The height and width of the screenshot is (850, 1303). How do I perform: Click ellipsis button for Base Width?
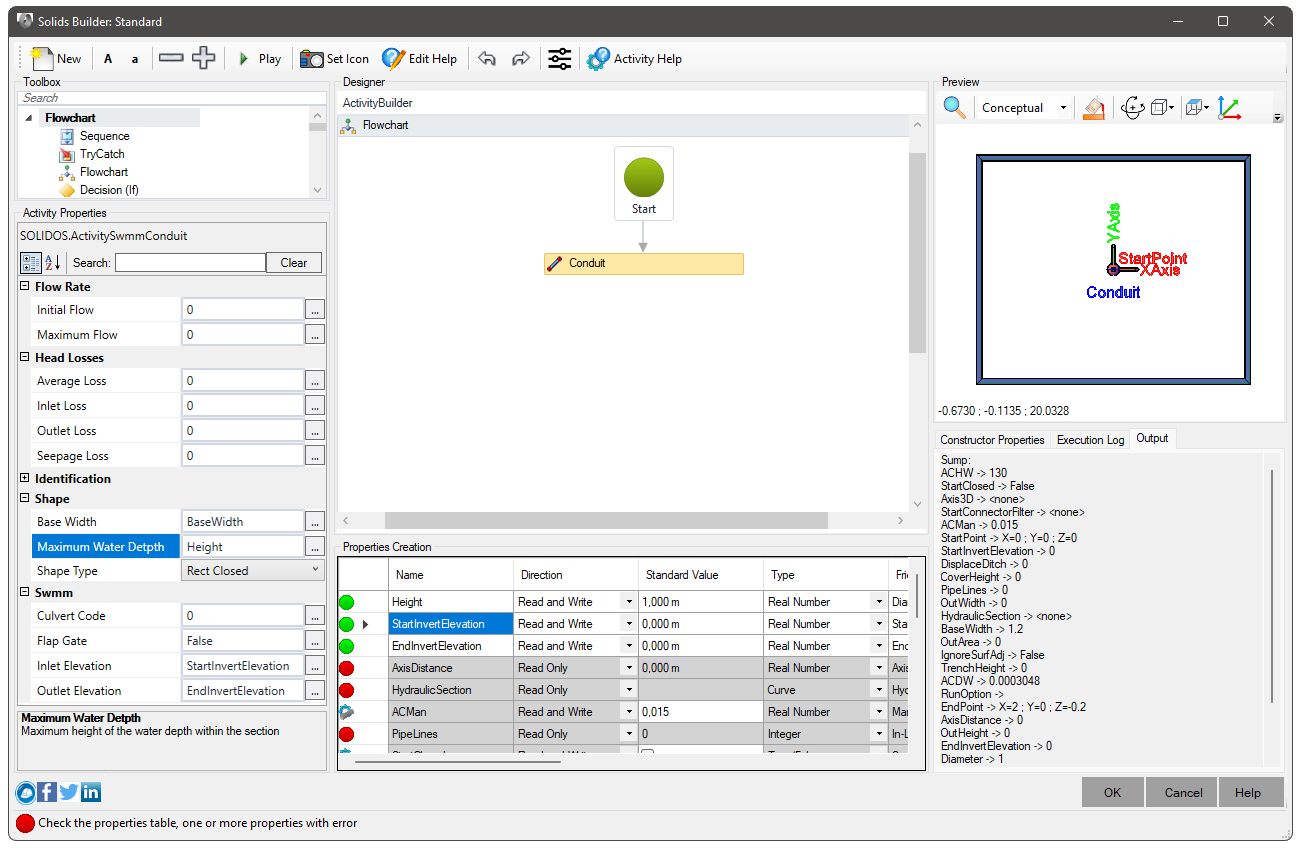pyautogui.click(x=315, y=522)
